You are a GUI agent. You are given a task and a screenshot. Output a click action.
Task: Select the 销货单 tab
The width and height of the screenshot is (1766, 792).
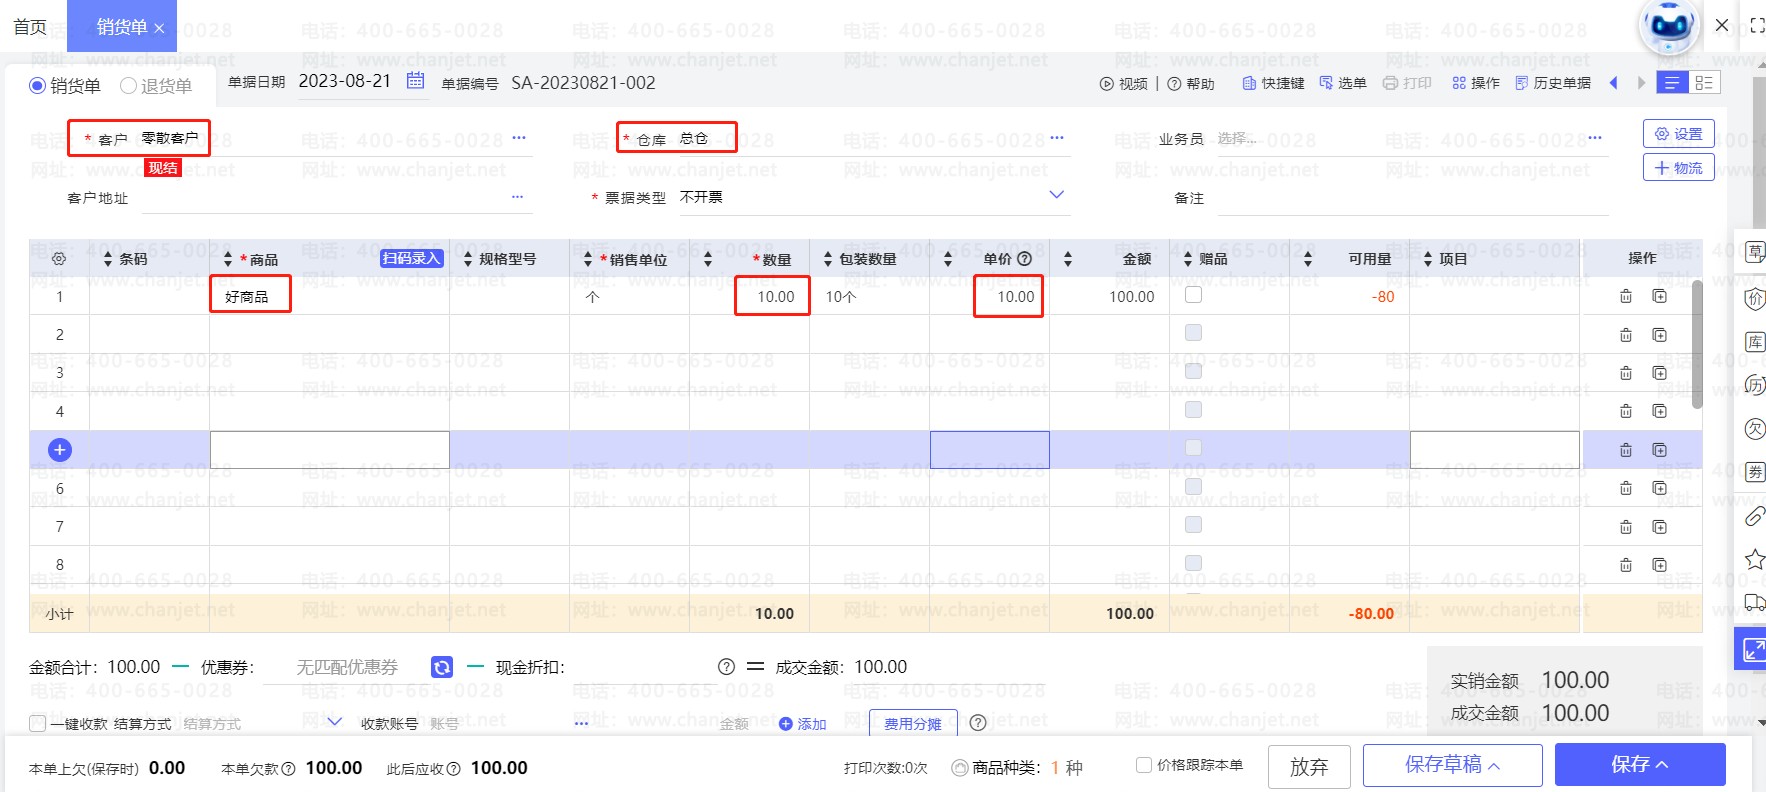(121, 27)
